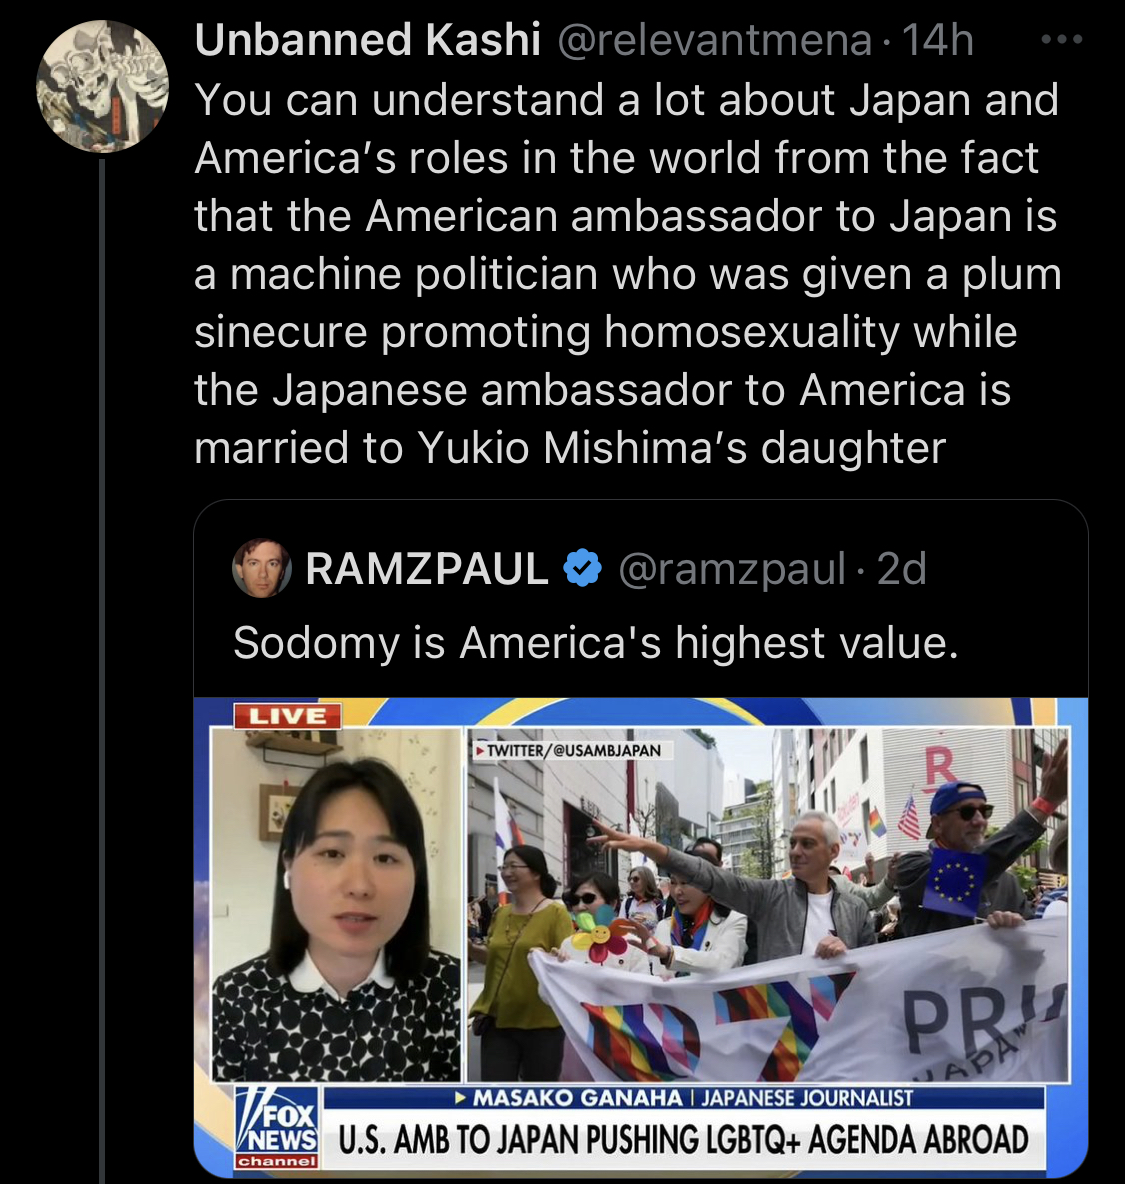This screenshot has height=1184, width=1125.
Task: Click the U.S. AMB TO JAPAN headline chyron
Action: click(684, 1139)
